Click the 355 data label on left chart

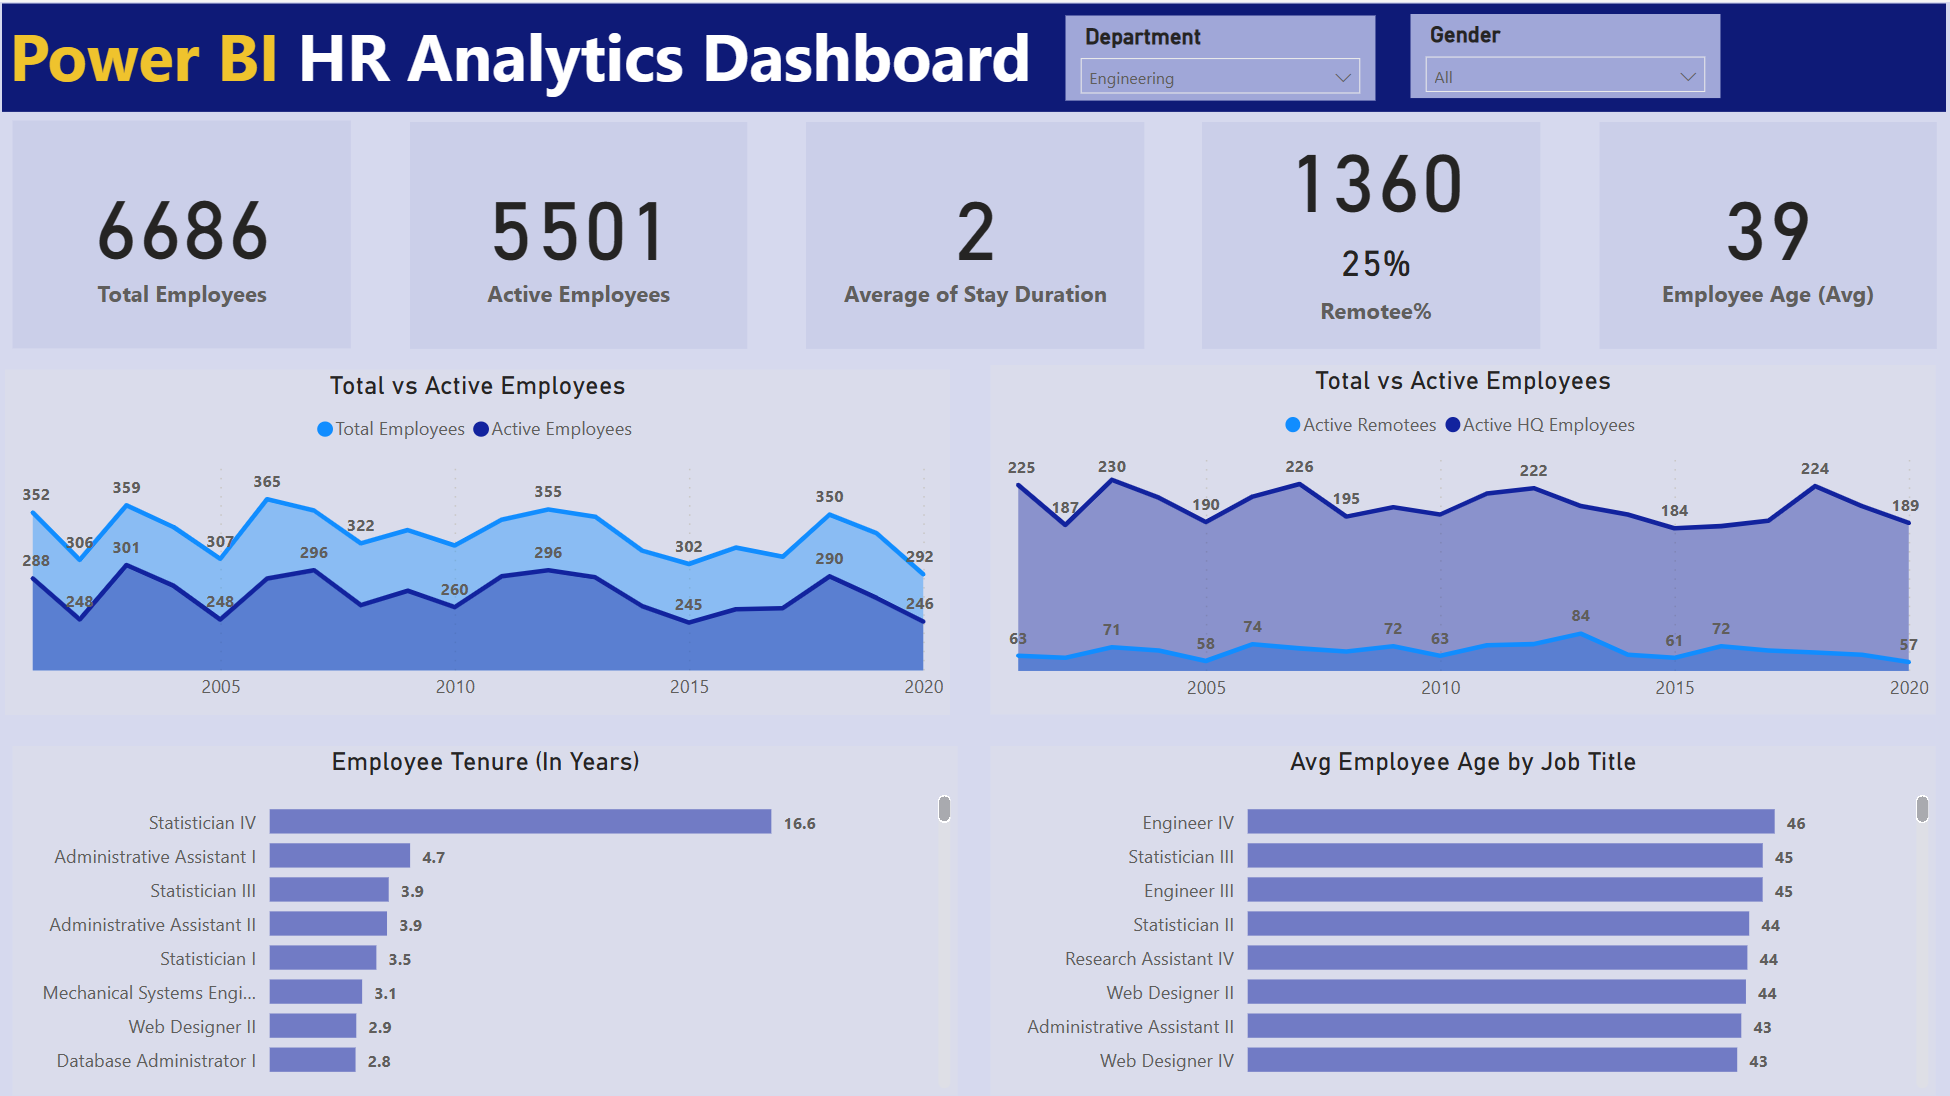click(x=548, y=492)
